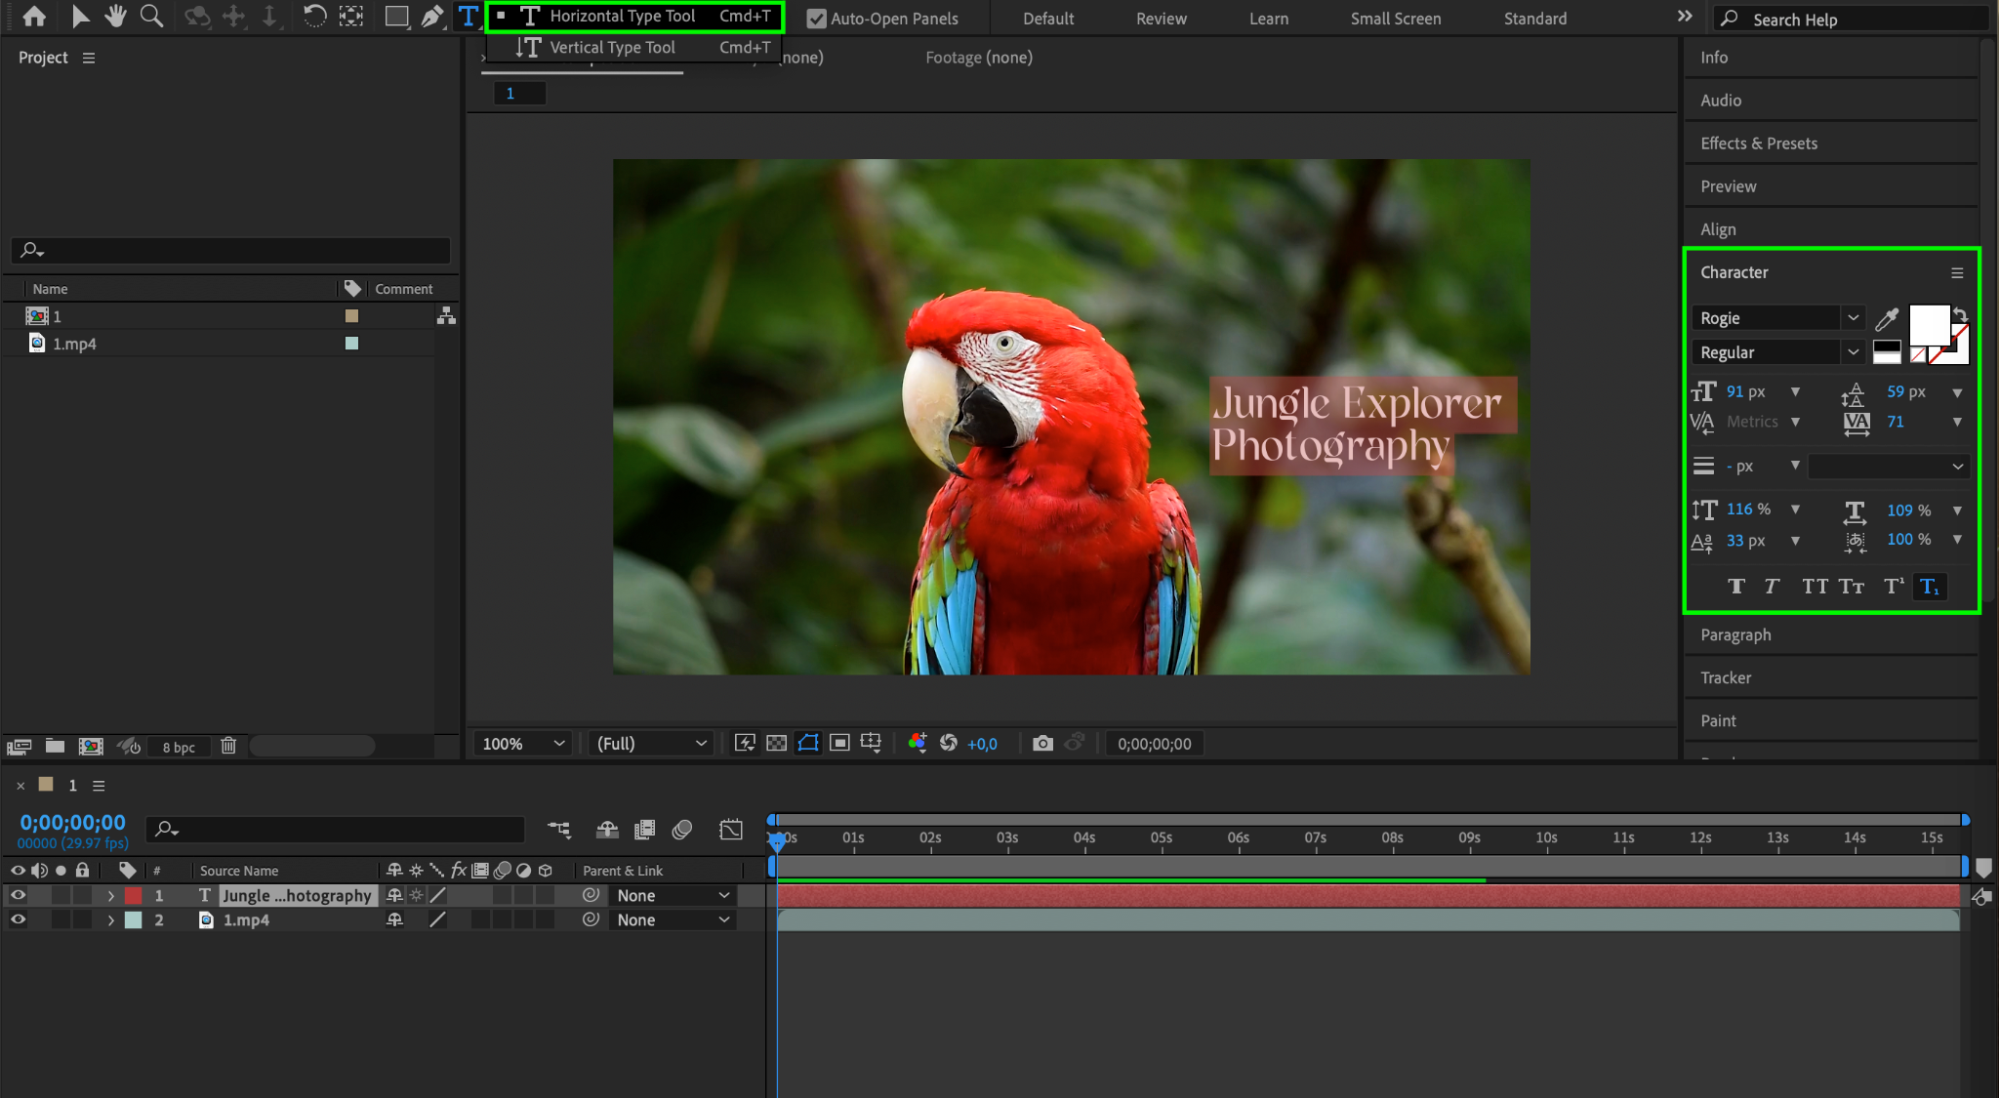Screen dimensions: 1999x1099
Task: Select the Pen tool
Action: tap(432, 16)
